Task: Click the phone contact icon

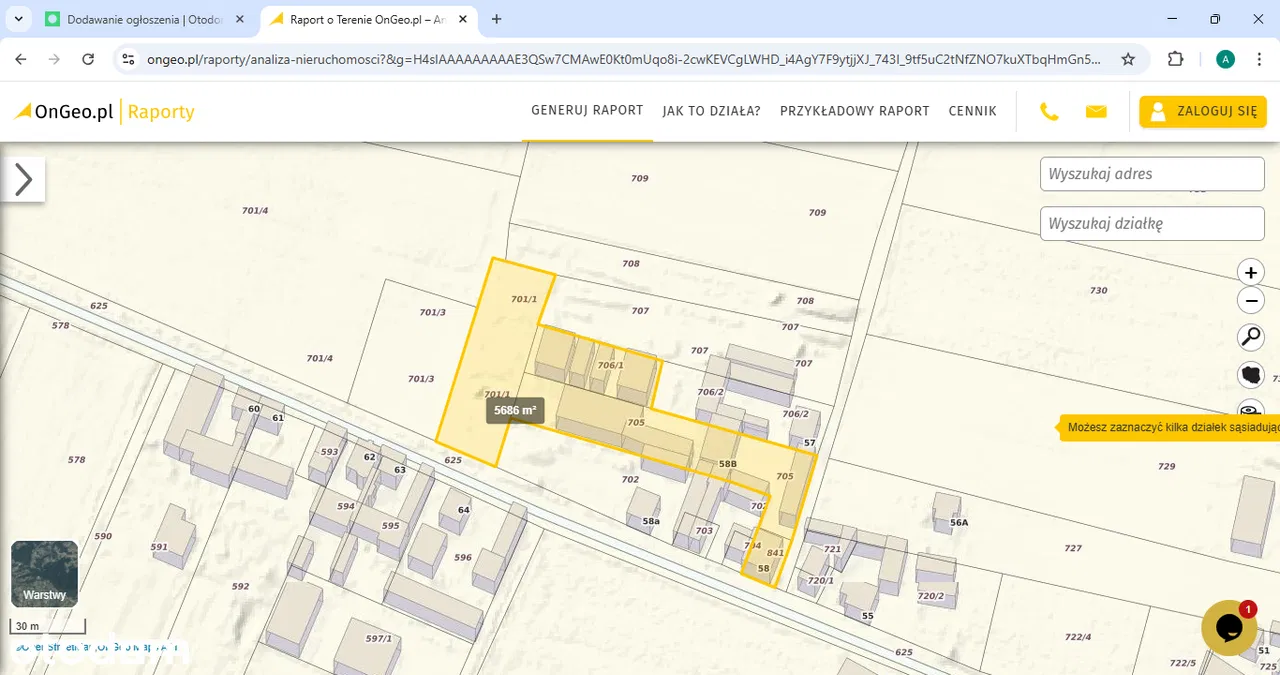Action: [x=1049, y=111]
